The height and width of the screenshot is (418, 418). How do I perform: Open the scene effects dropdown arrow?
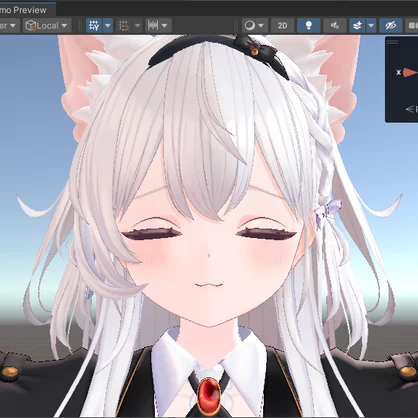371,26
